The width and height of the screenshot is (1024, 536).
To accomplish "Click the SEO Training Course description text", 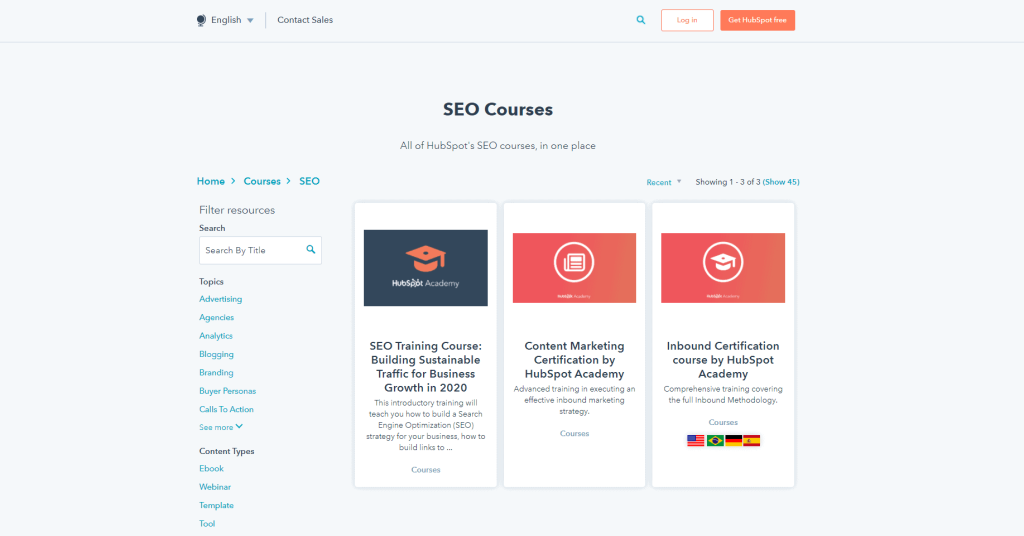I will coord(426,425).
